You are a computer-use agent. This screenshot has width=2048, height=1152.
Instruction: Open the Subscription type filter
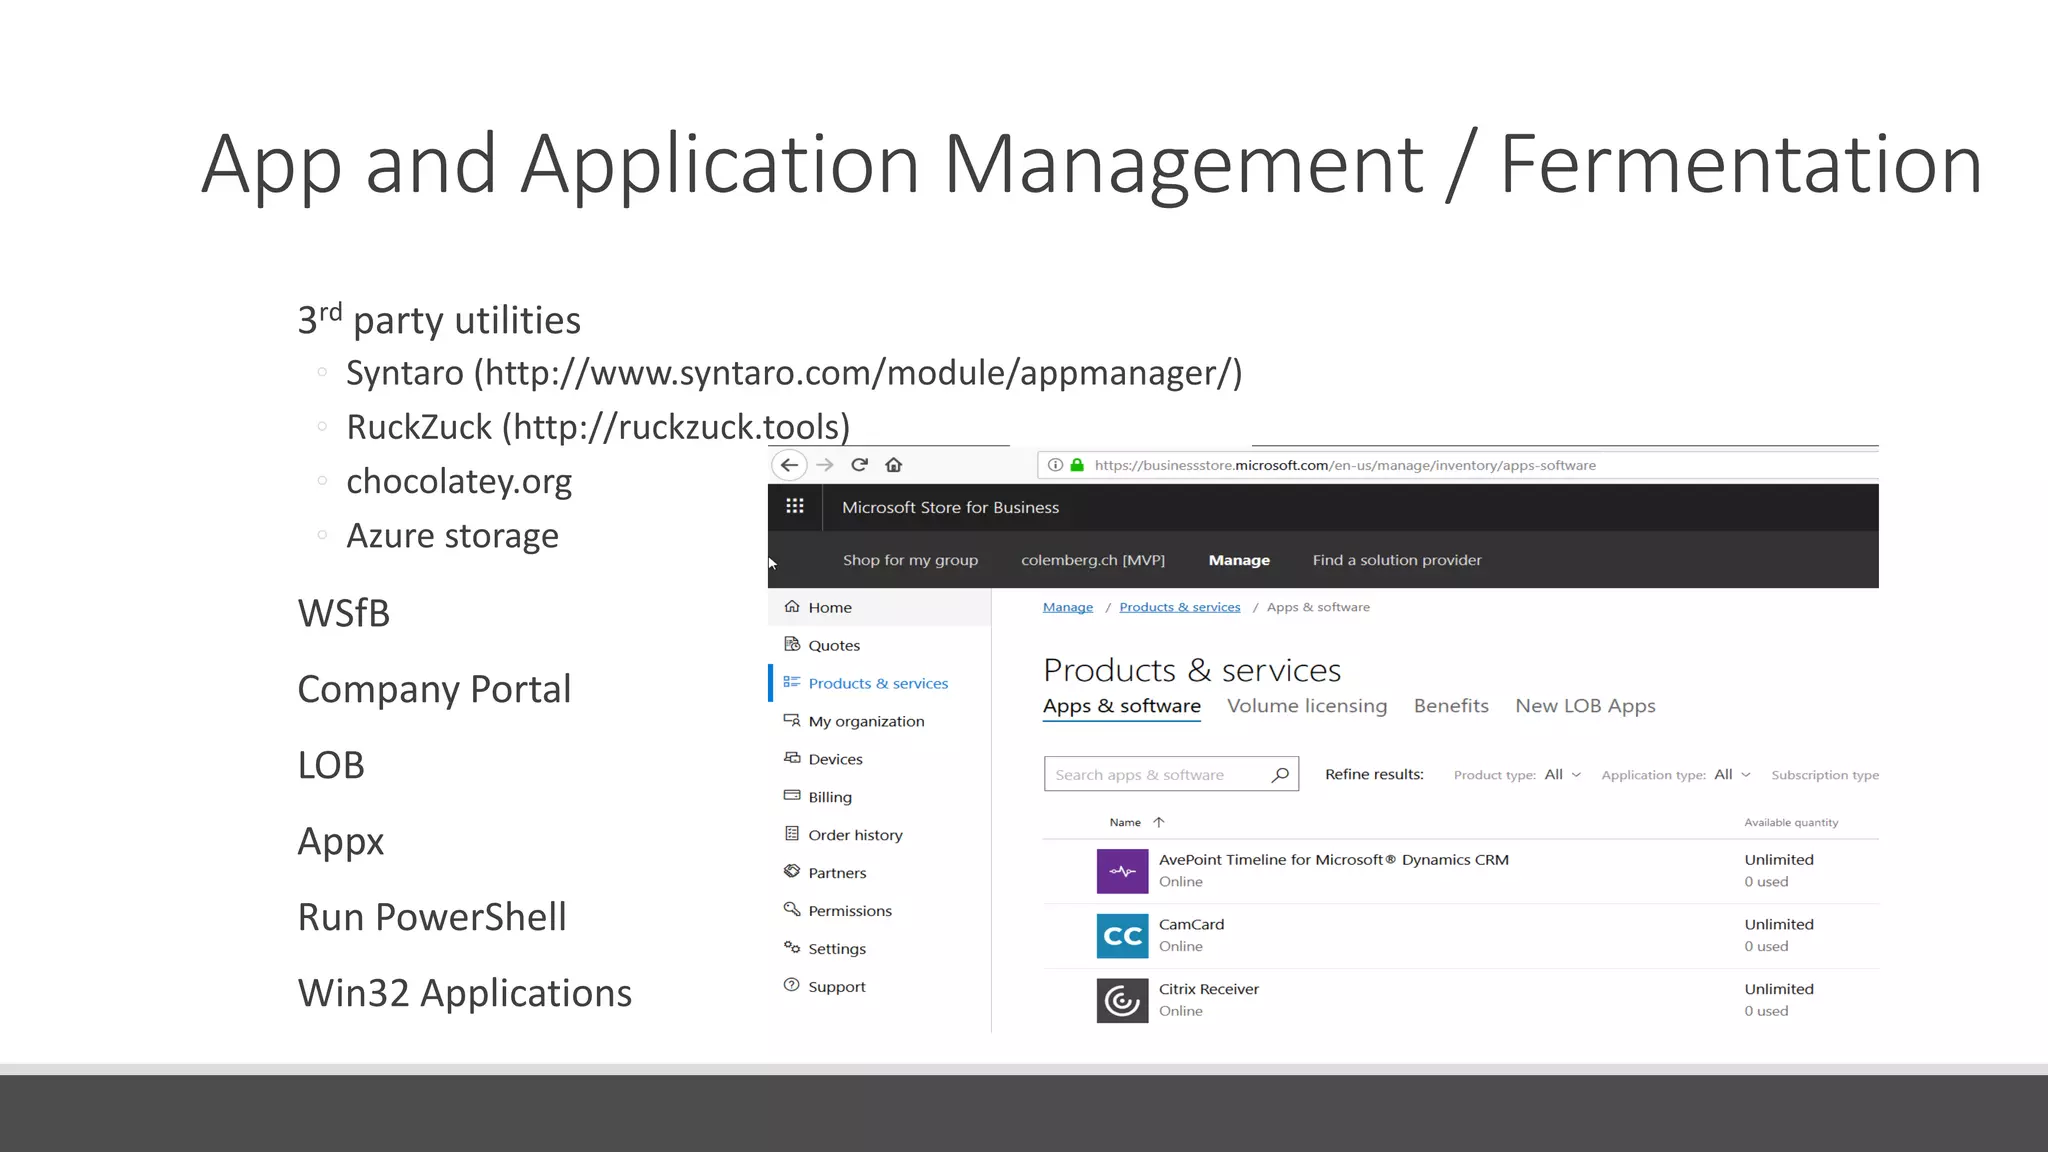pyautogui.click(x=1825, y=775)
